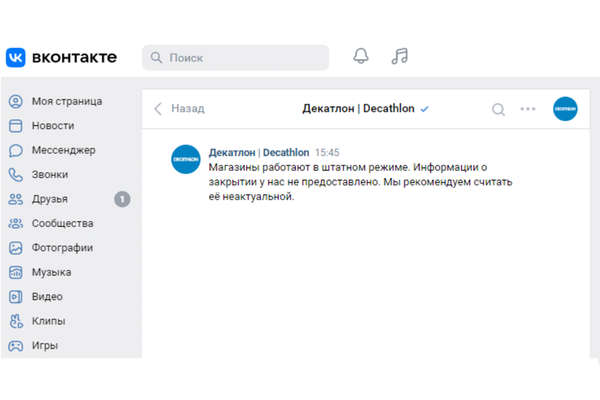
Task: Open the three-dots chat actions menu
Action: pyautogui.click(x=528, y=109)
